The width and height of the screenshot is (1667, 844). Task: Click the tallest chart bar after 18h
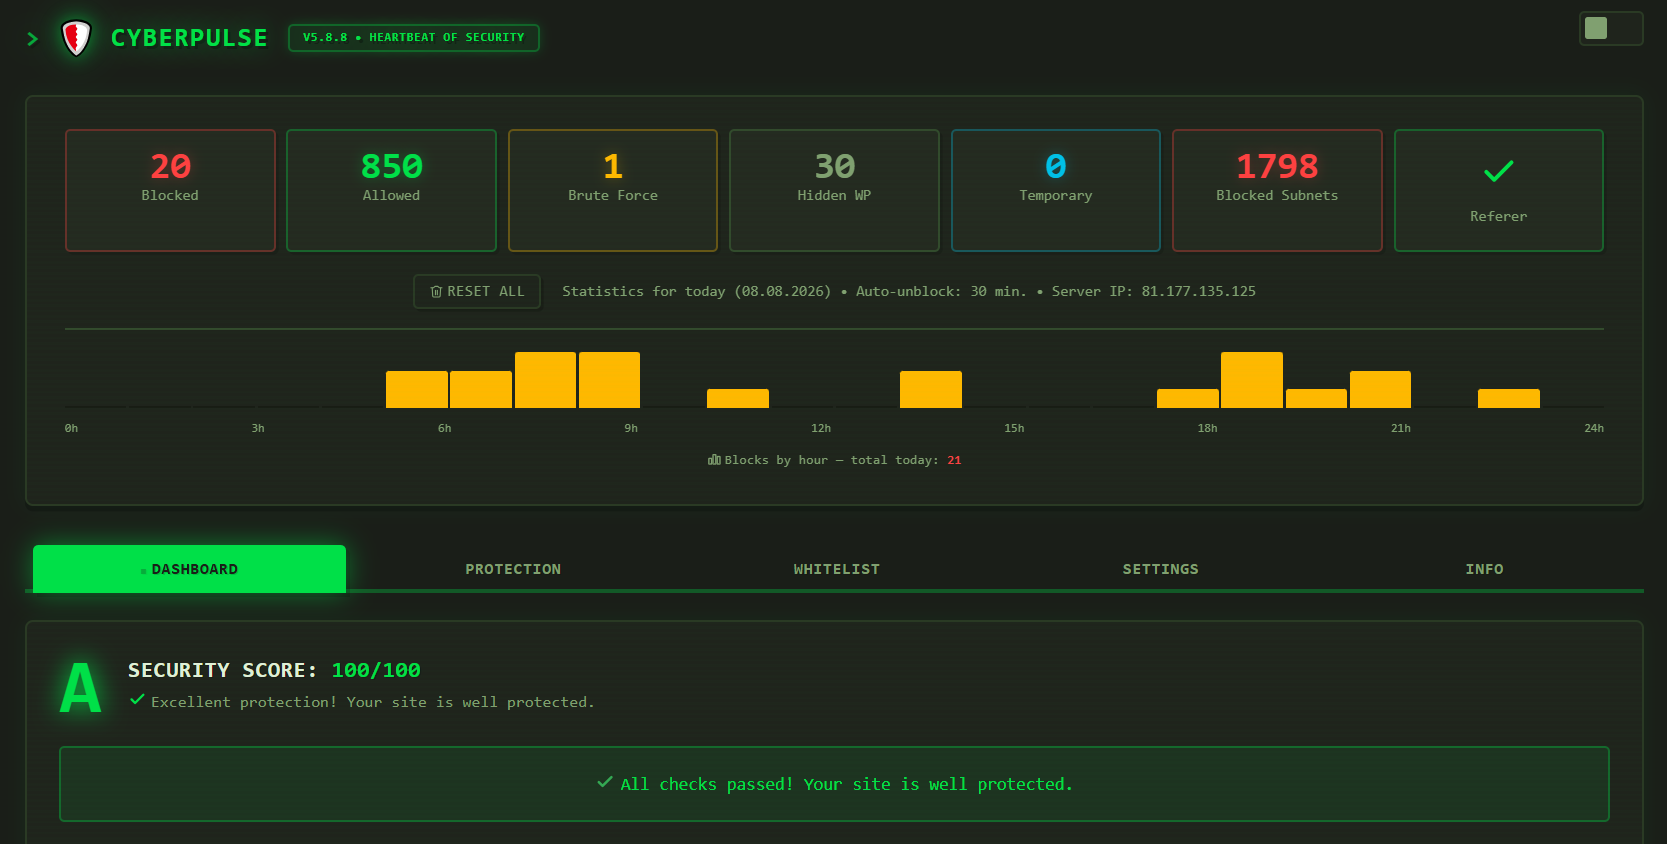(1251, 380)
